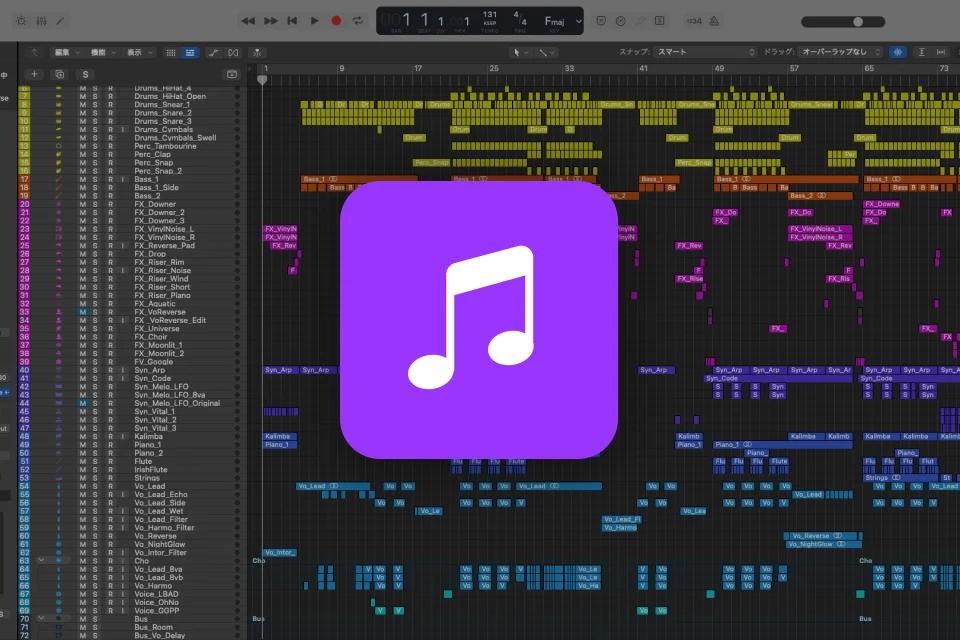The image size is (960, 640).
Task: Click bar 17 on the ruler
Action: tap(418, 69)
